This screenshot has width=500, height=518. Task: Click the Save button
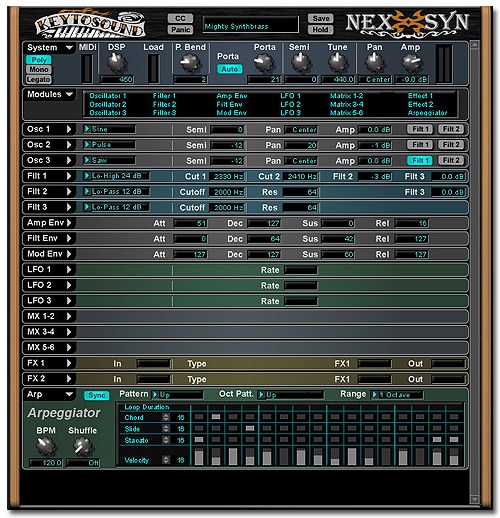320,18
